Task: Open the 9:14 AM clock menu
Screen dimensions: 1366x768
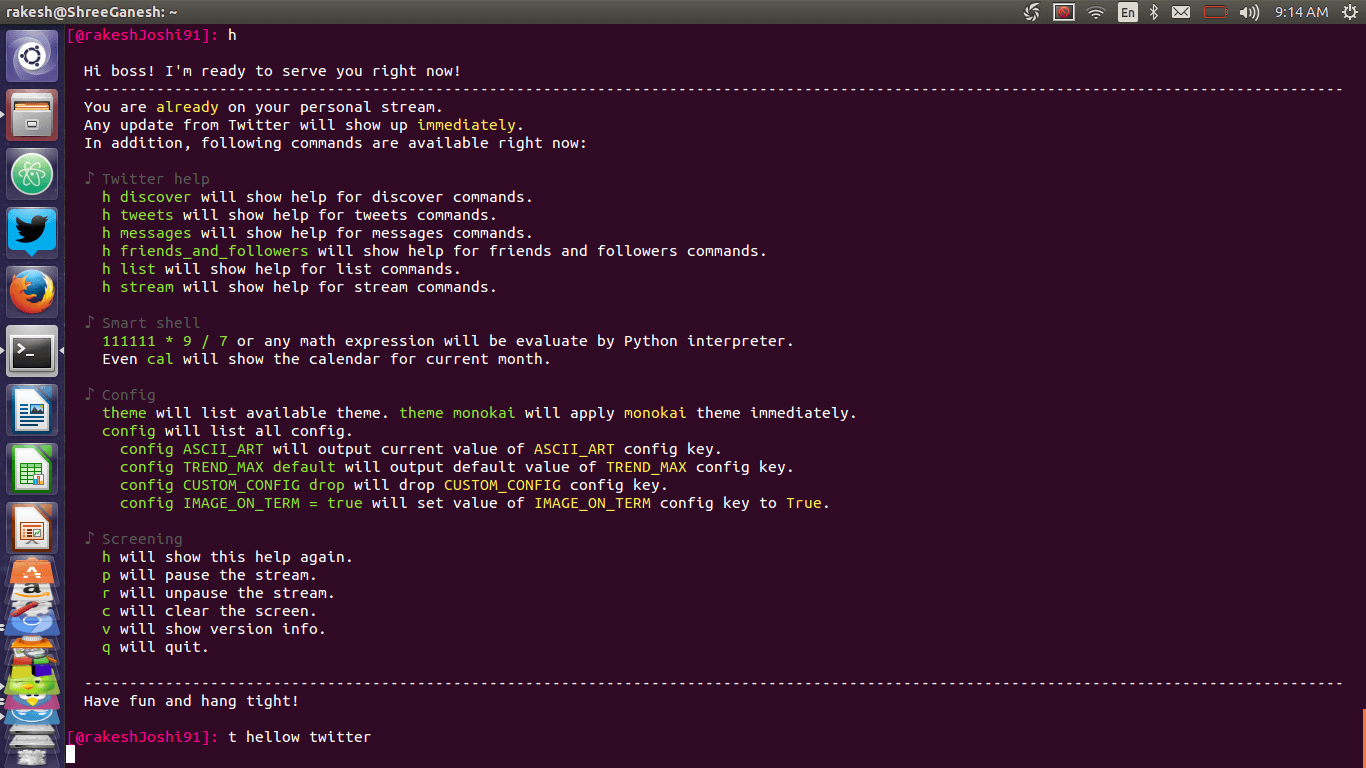Action: 1302,12
